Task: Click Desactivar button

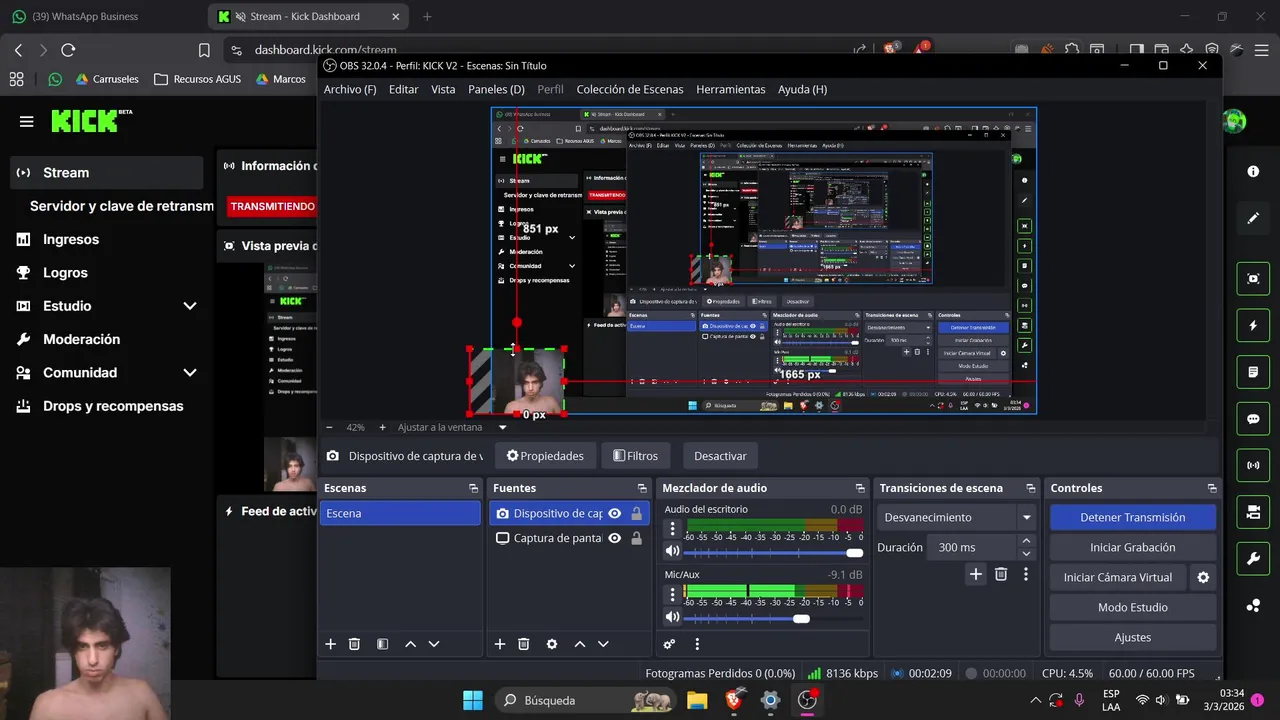Action: [720, 456]
